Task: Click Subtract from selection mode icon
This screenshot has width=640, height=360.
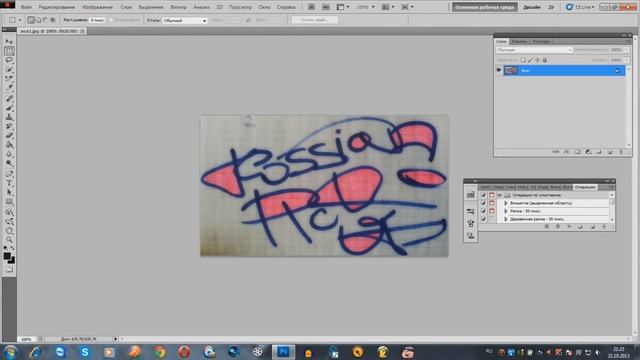Action: [x=45, y=20]
